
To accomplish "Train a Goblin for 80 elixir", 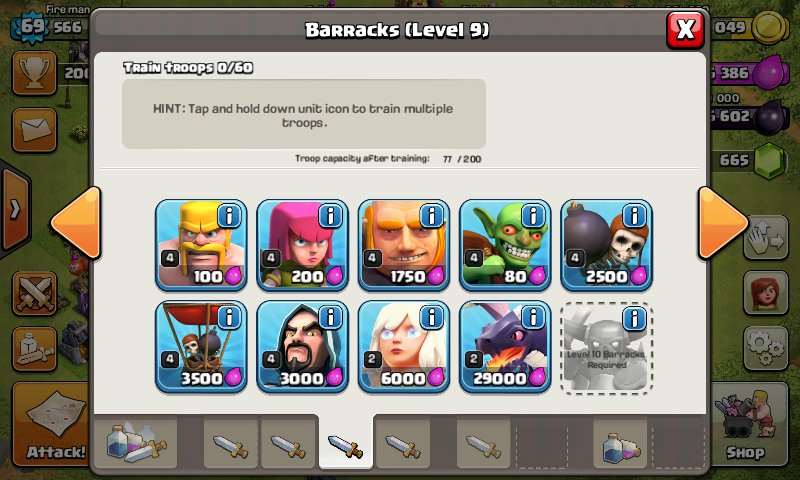I will [x=505, y=245].
